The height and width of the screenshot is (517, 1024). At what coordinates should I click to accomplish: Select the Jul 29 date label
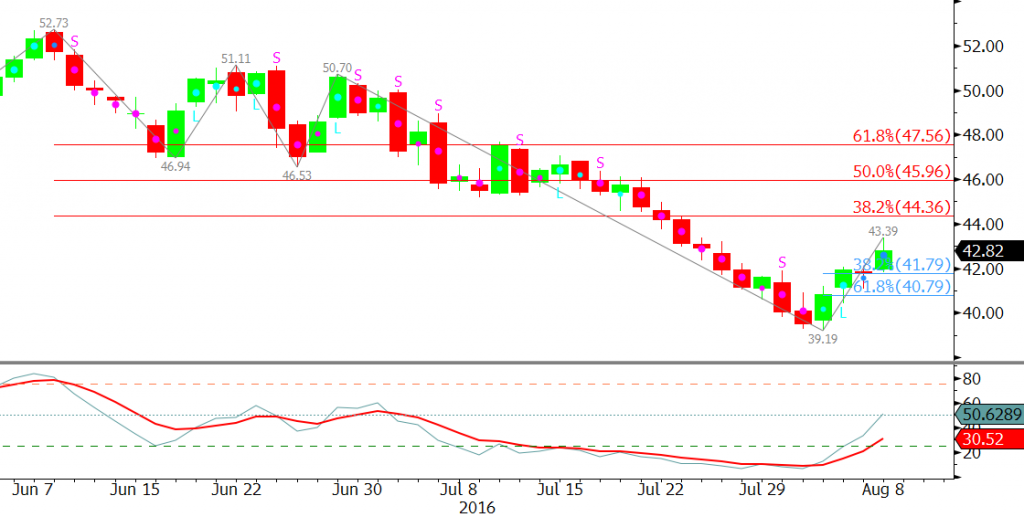(x=764, y=490)
